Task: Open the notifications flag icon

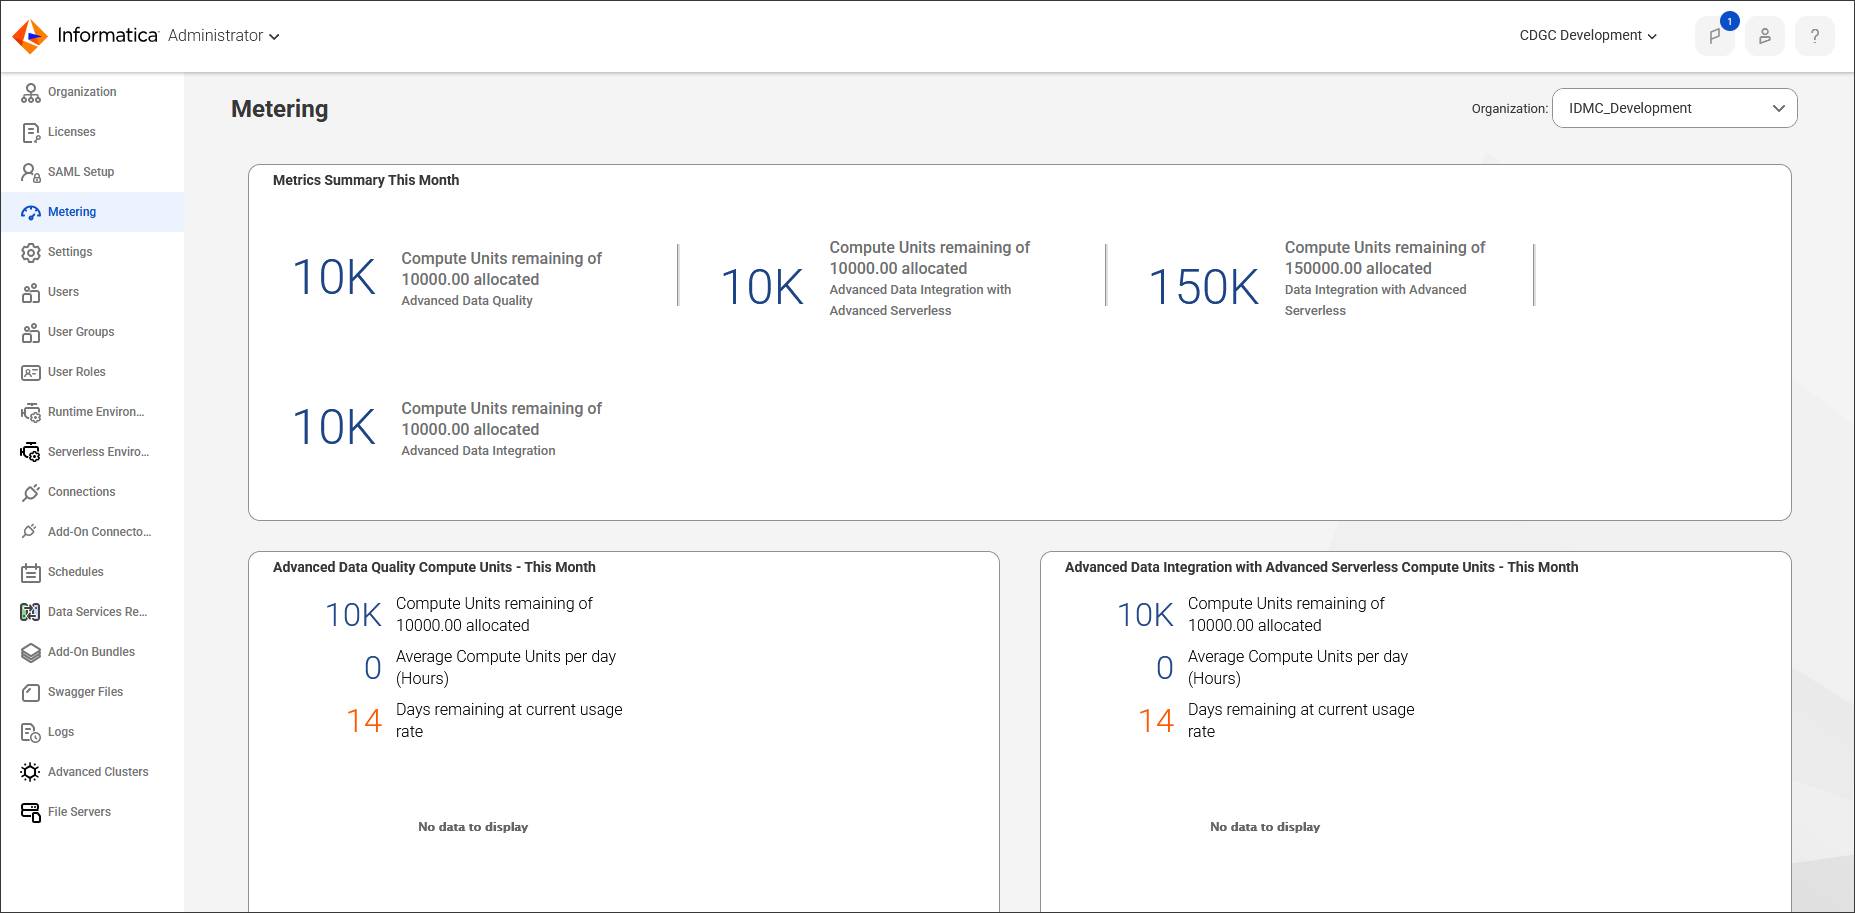Action: pos(1715,36)
